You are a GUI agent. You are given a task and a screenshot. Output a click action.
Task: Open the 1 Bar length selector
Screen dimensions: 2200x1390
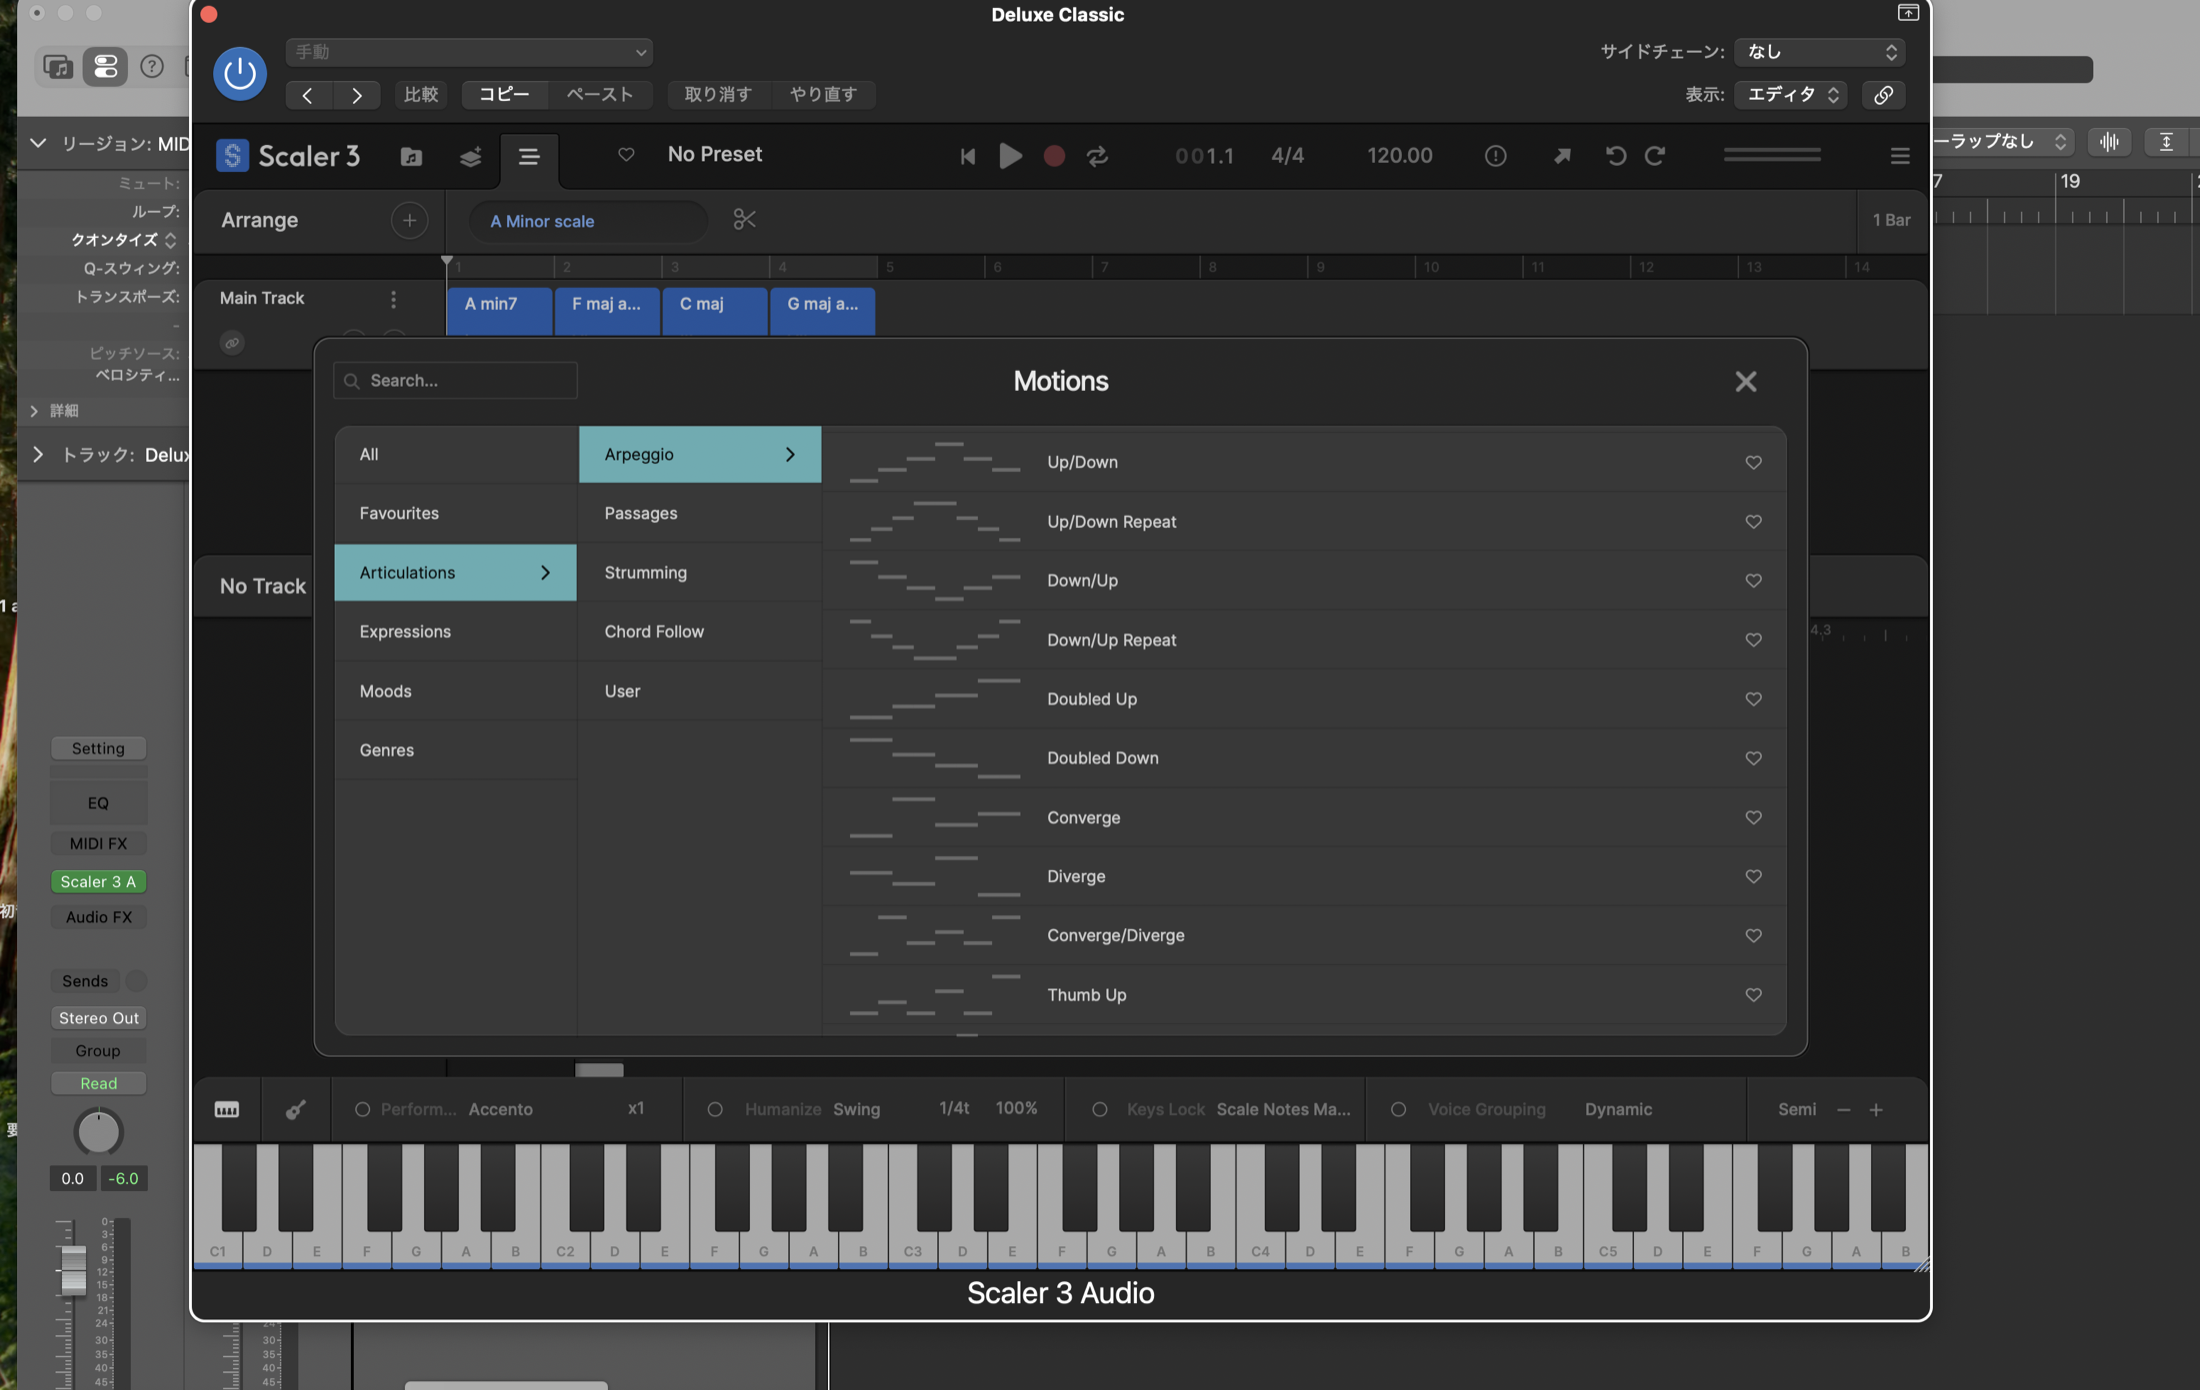1891,220
